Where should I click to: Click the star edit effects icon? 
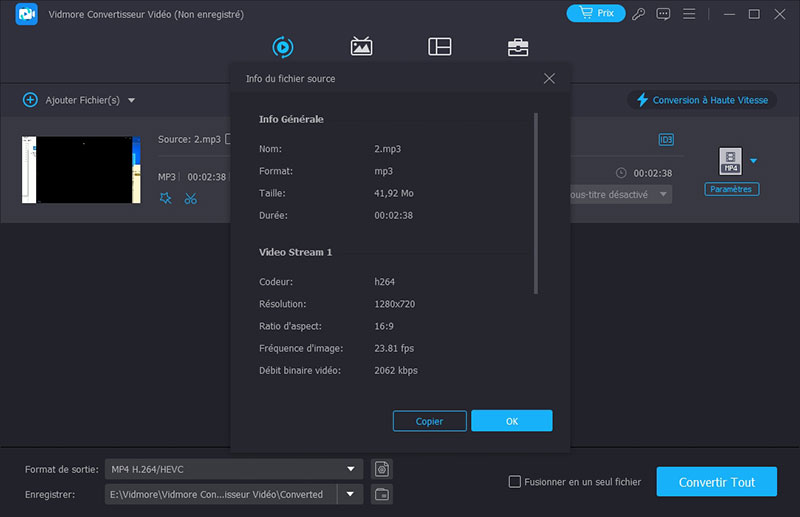(x=166, y=198)
